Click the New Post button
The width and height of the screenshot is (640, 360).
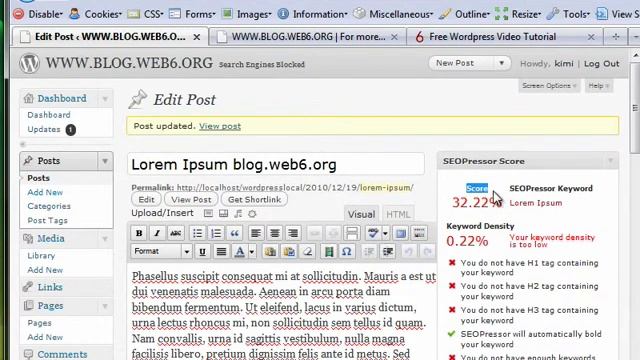(455, 63)
